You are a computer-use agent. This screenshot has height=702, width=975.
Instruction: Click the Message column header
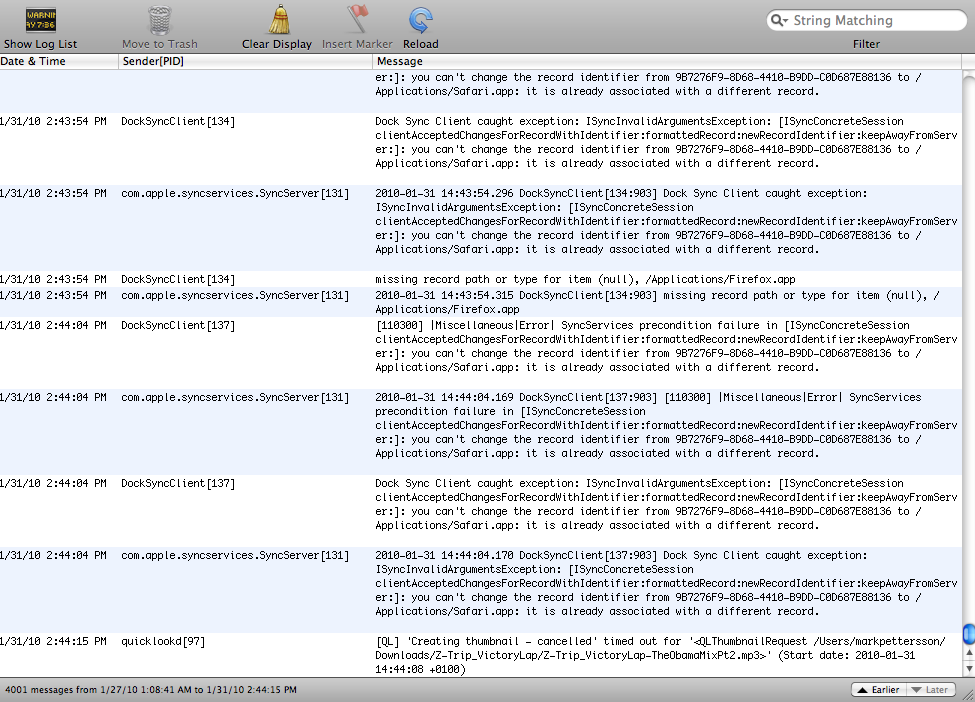coord(667,61)
